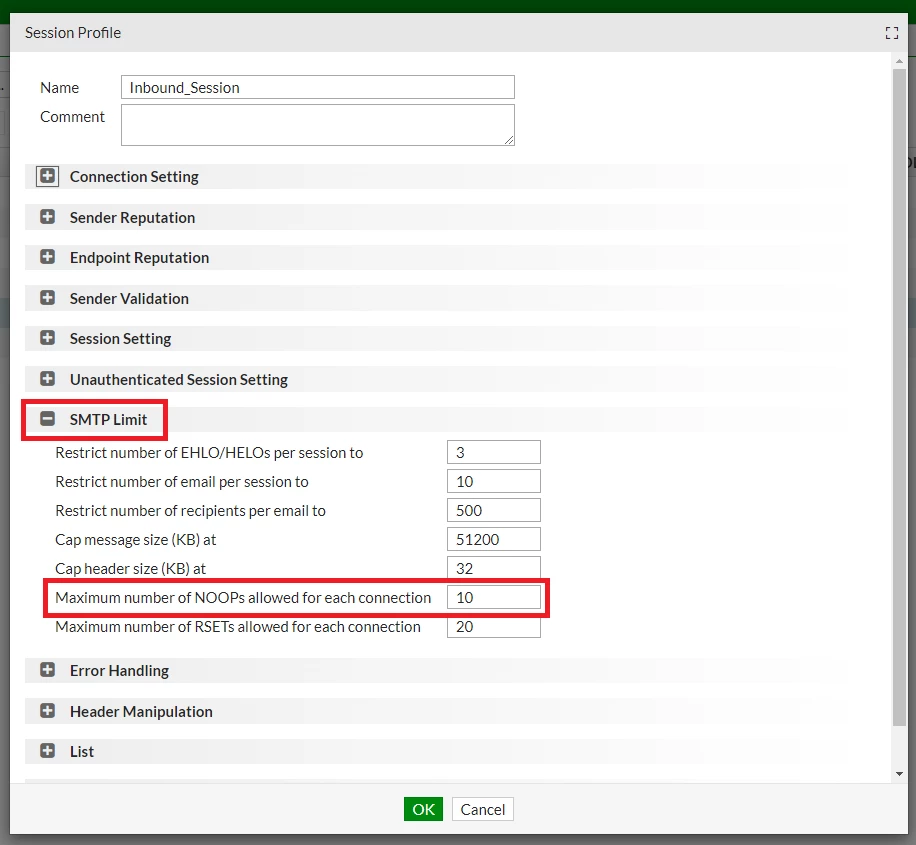Viewport: 916px width, 845px height.
Task: Expand the Sender Validation section
Action: (47, 298)
